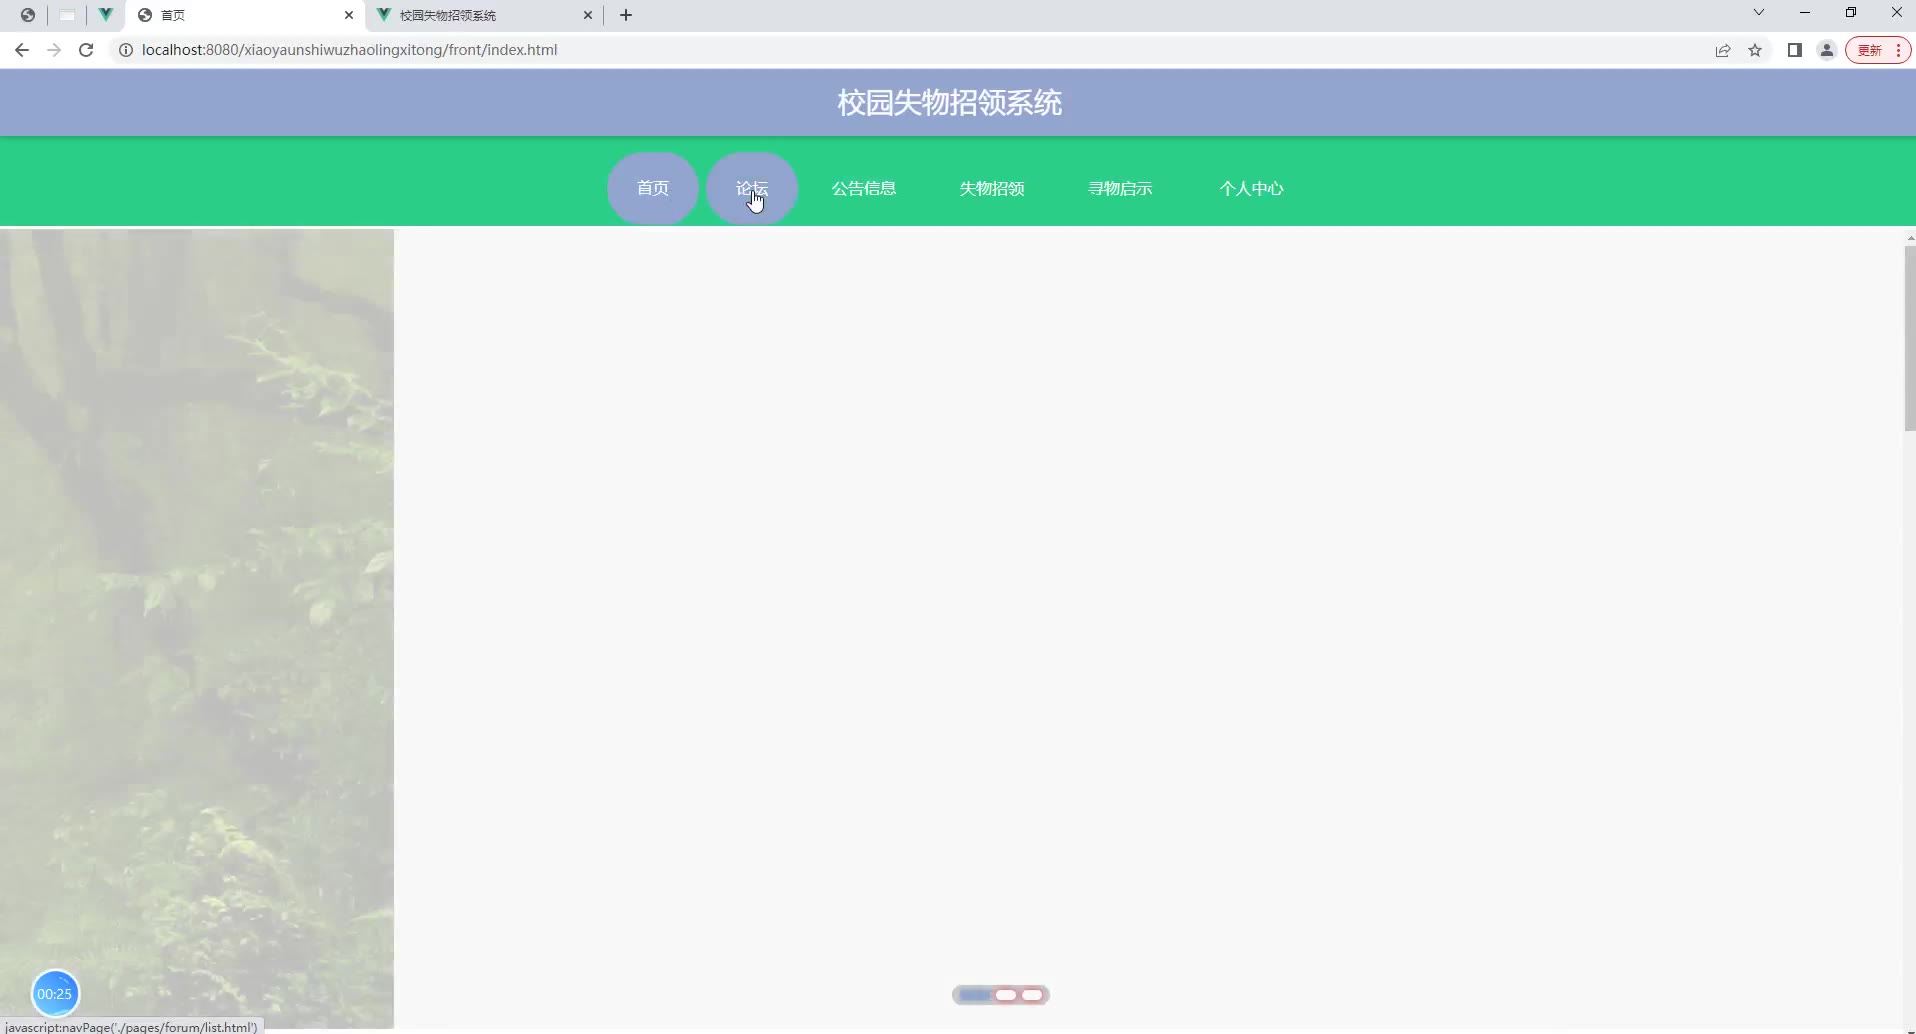Viewport: 1916px width, 1034px height.
Task: Toggle the browser side panel icon
Action: tap(1795, 50)
